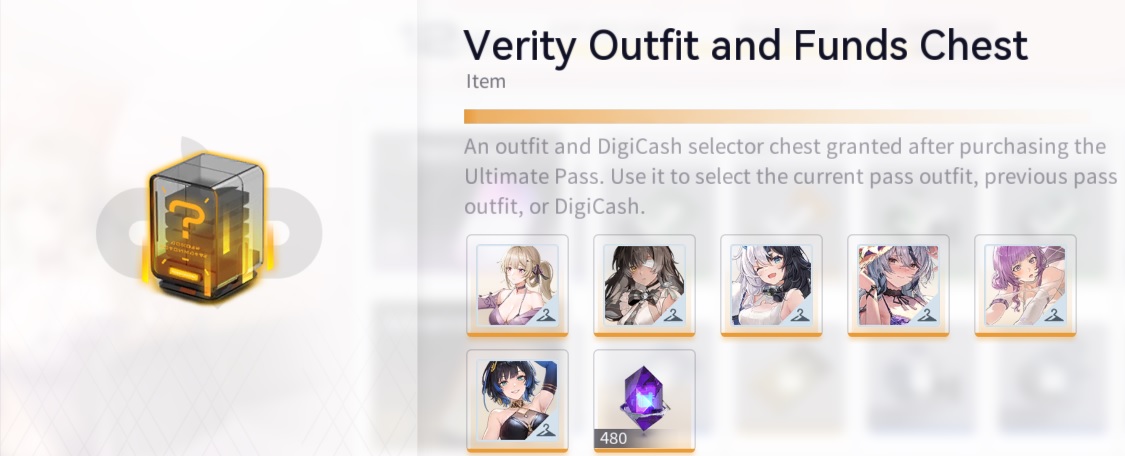Image resolution: width=1125 pixels, height=456 pixels.
Task: Click the Item type label
Action: coord(486,82)
